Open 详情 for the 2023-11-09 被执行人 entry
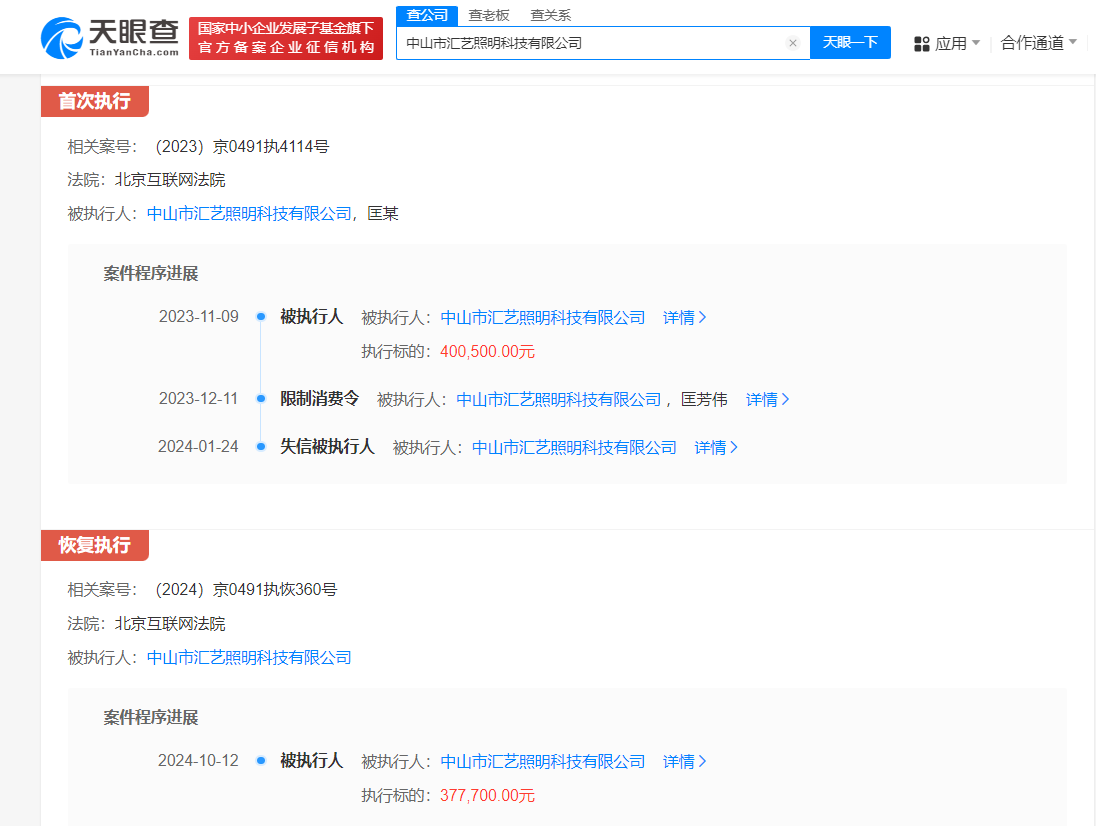The width and height of the screenshot is (1096, 826). 684,317
